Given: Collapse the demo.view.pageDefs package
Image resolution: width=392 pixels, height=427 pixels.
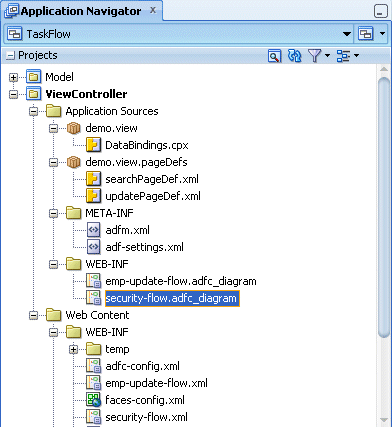Looking at the screenshot, I should [53, 162].
